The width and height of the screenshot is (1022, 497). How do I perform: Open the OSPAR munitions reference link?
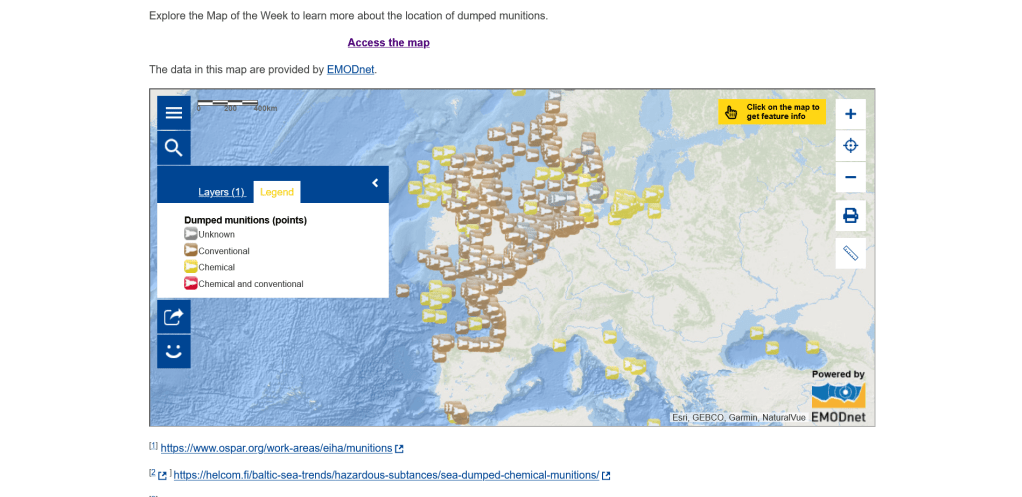[x=276, y=449]
